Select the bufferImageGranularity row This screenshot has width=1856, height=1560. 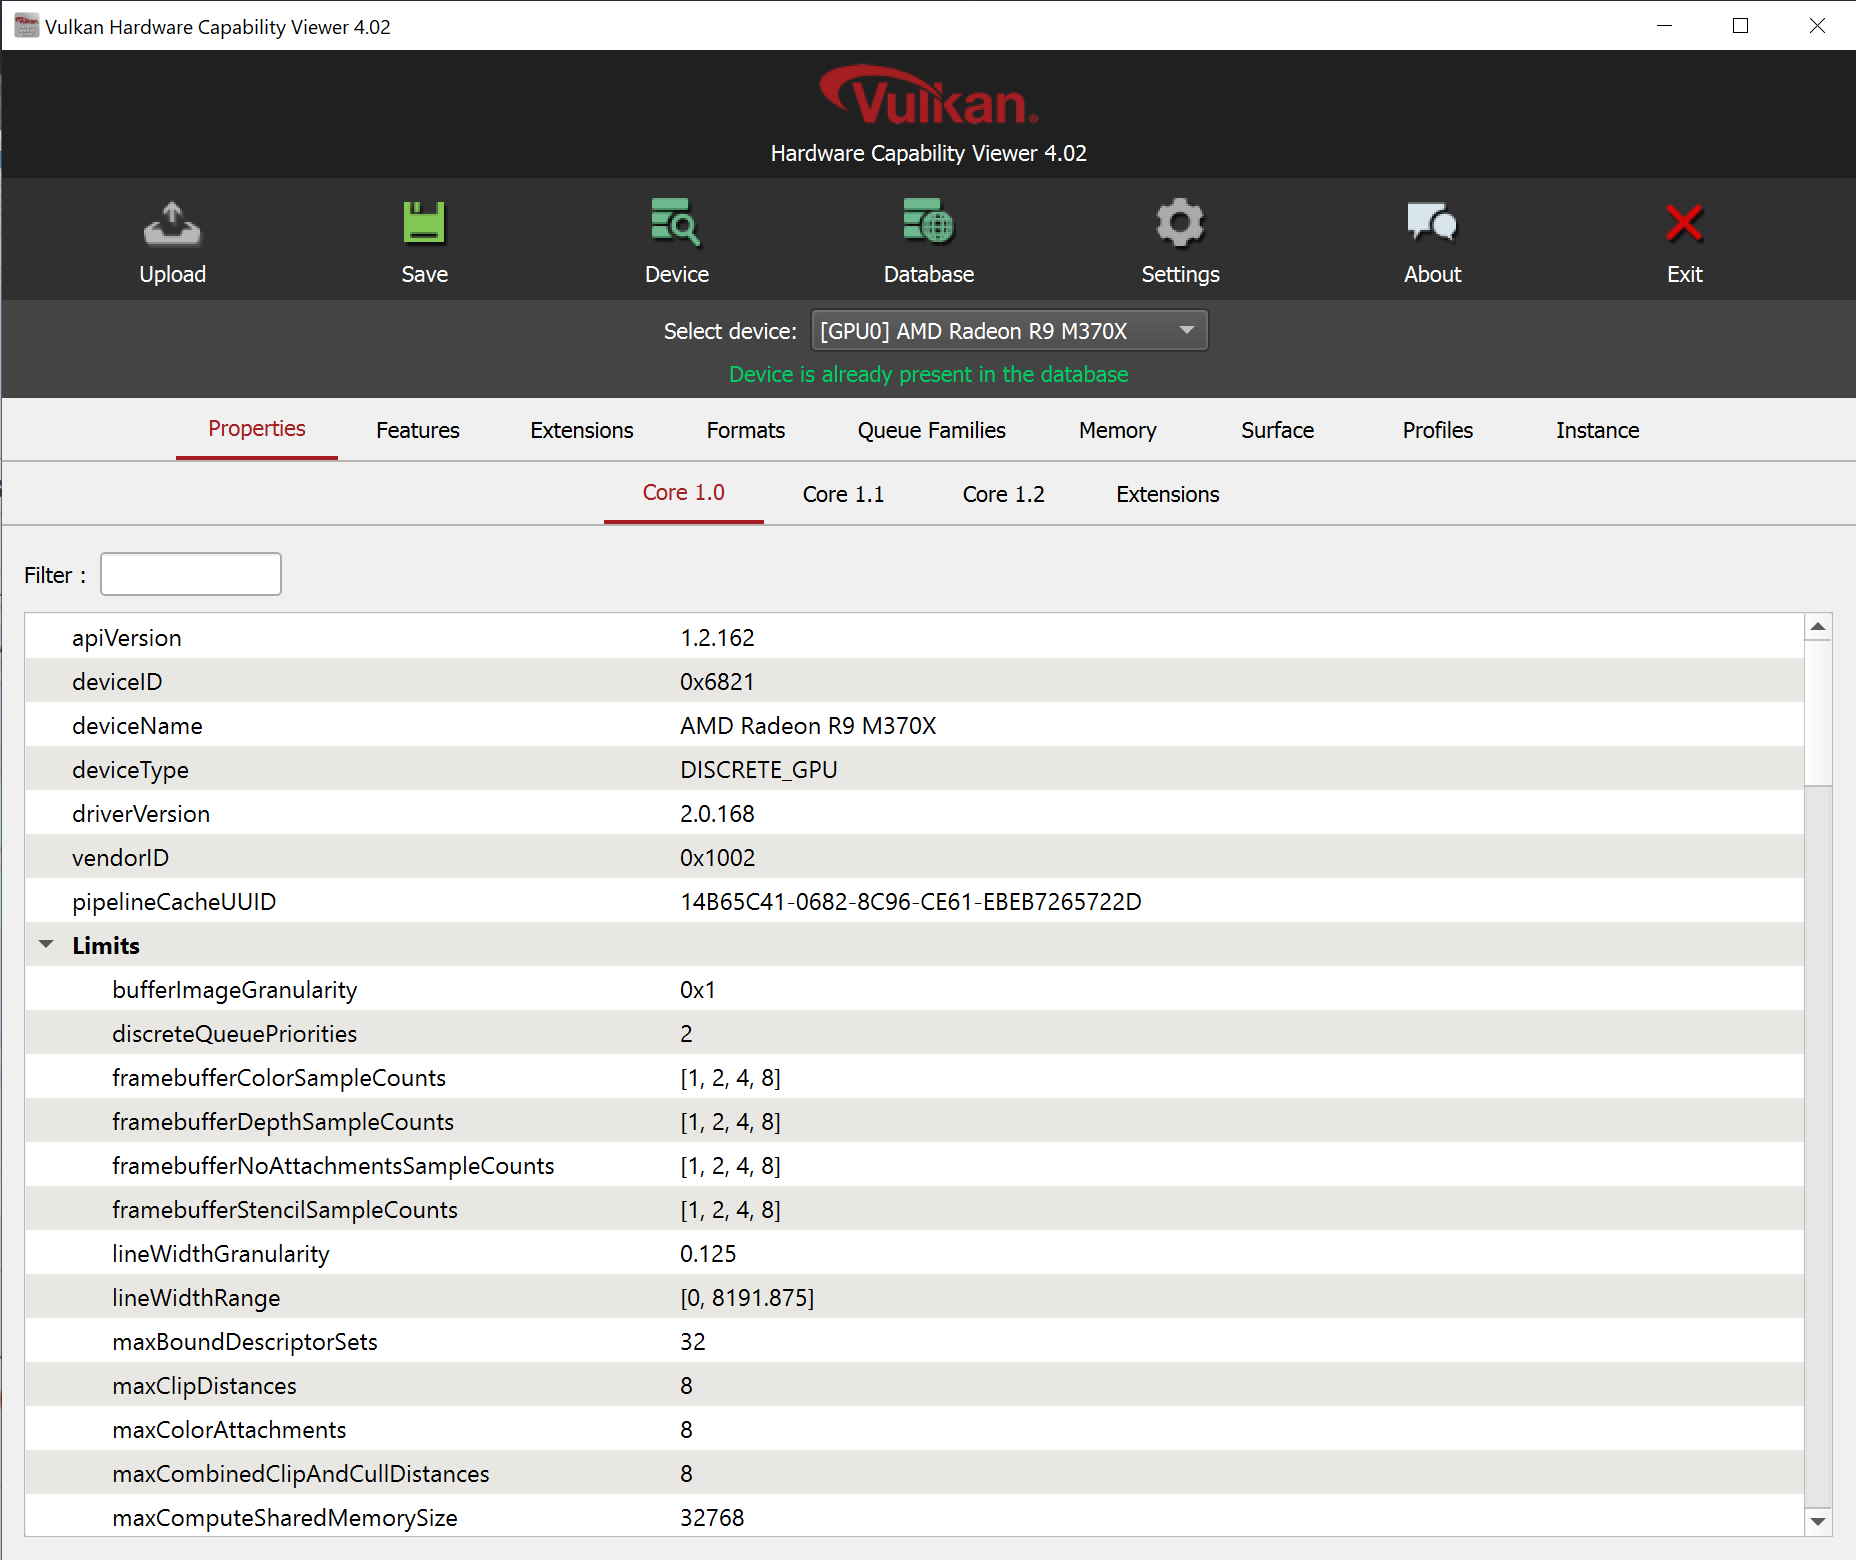pos(914,989)
